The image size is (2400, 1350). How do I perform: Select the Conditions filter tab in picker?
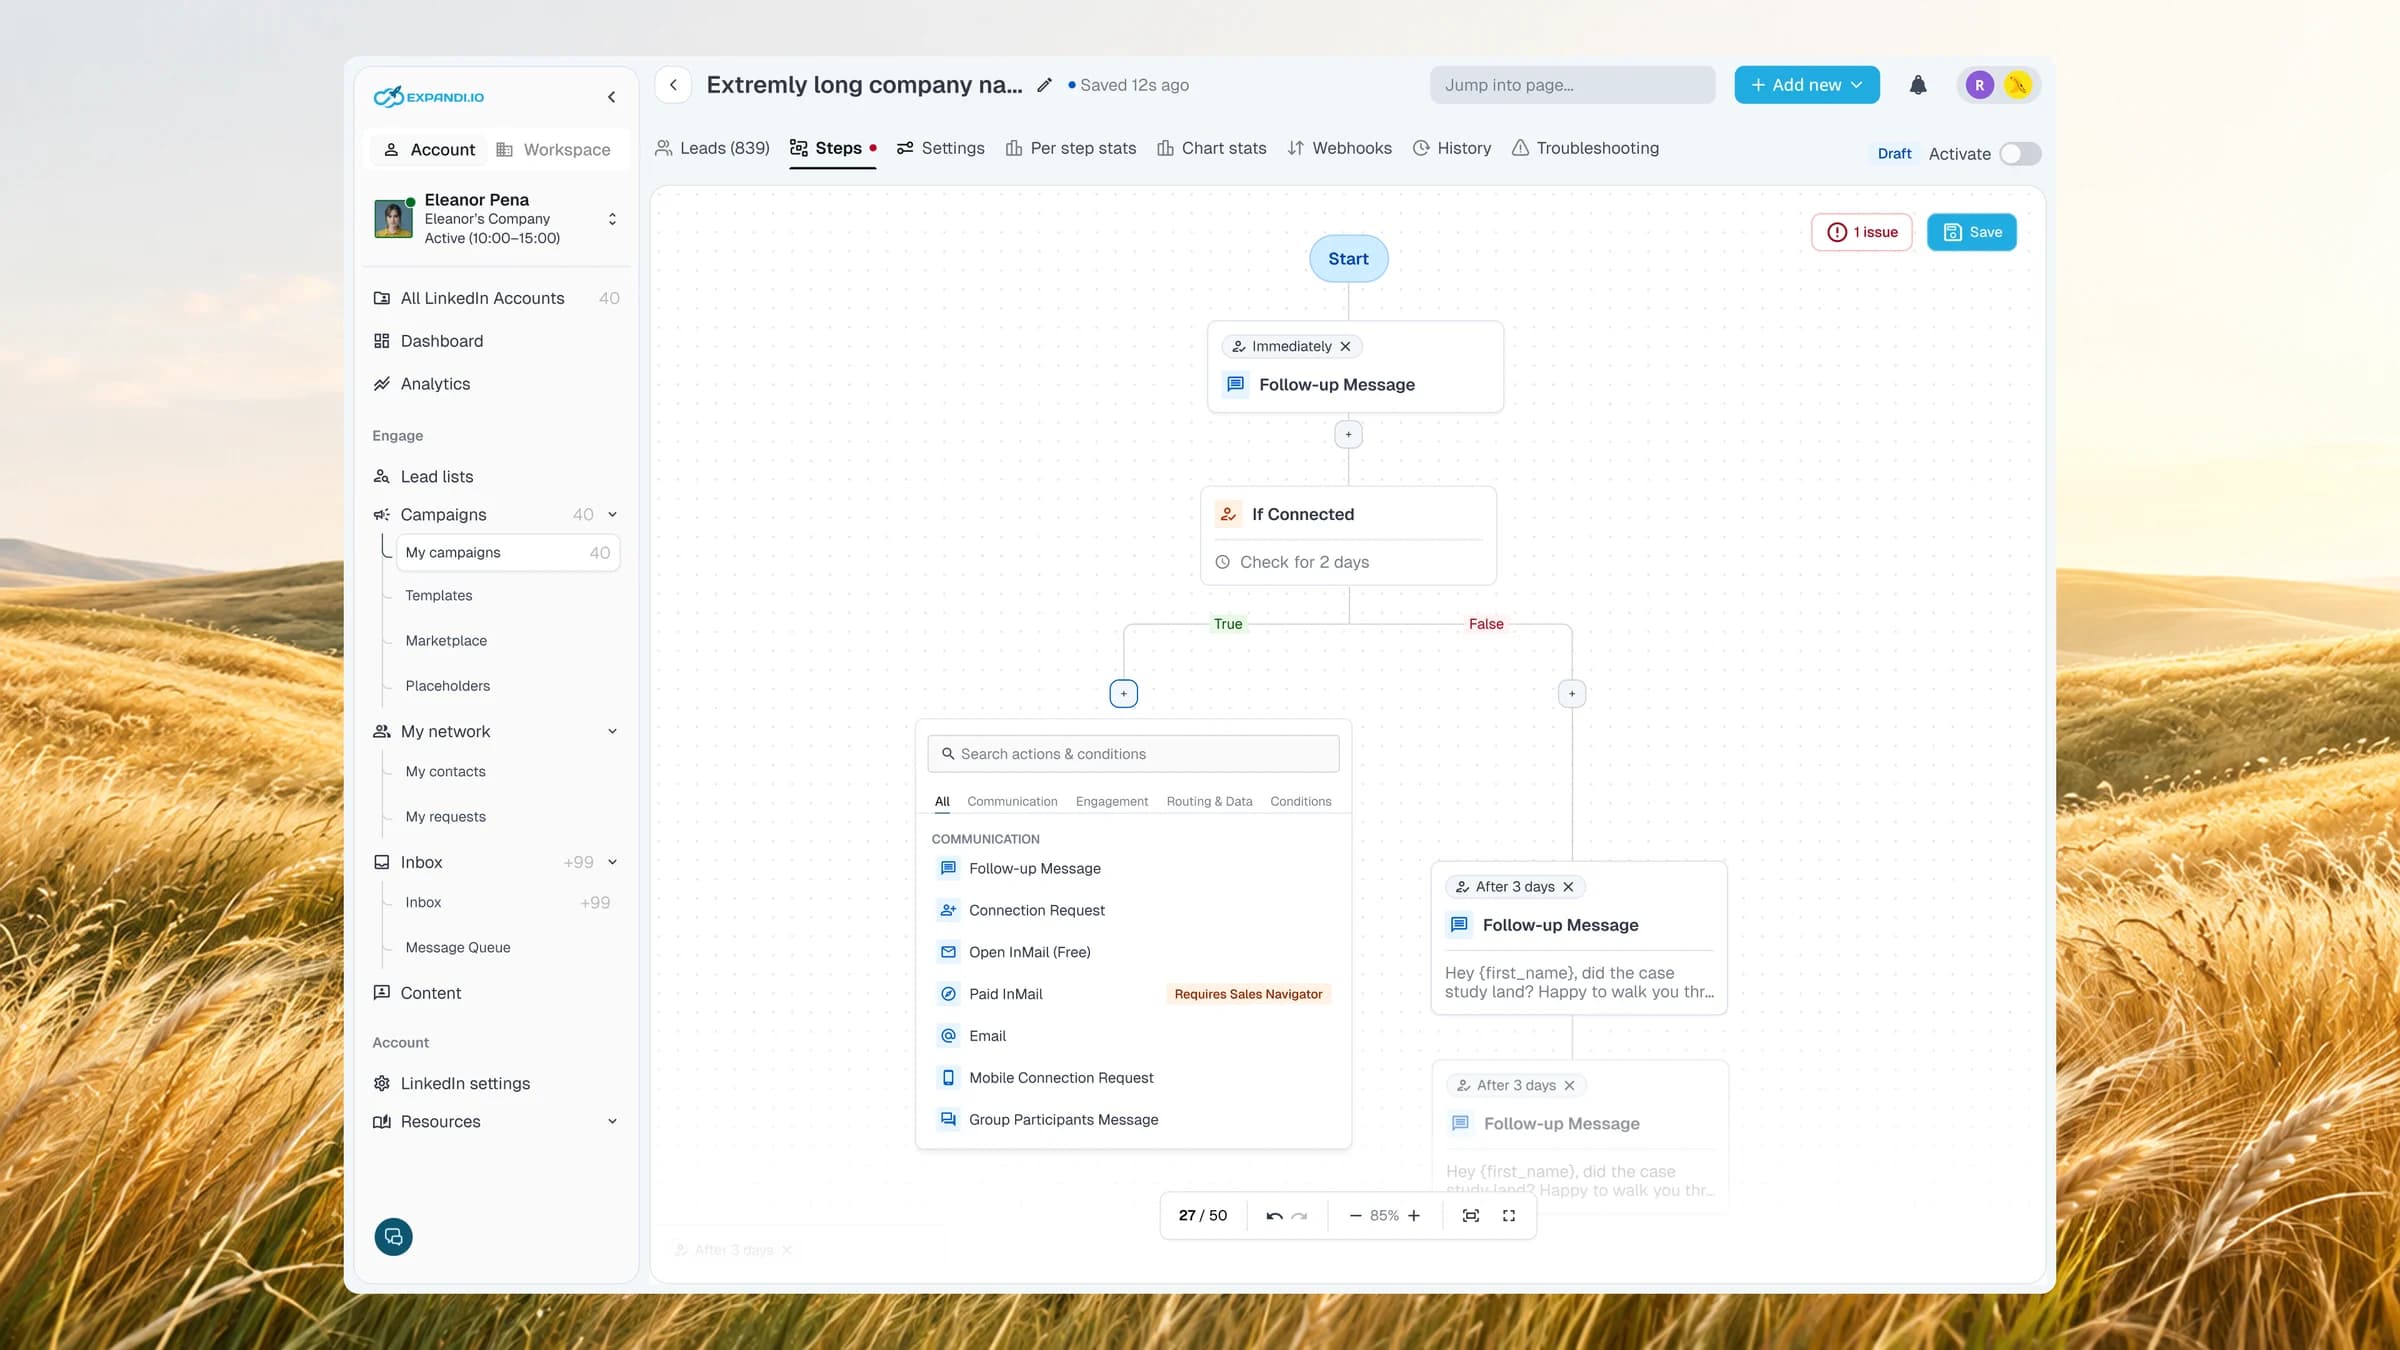point(1300,802)
